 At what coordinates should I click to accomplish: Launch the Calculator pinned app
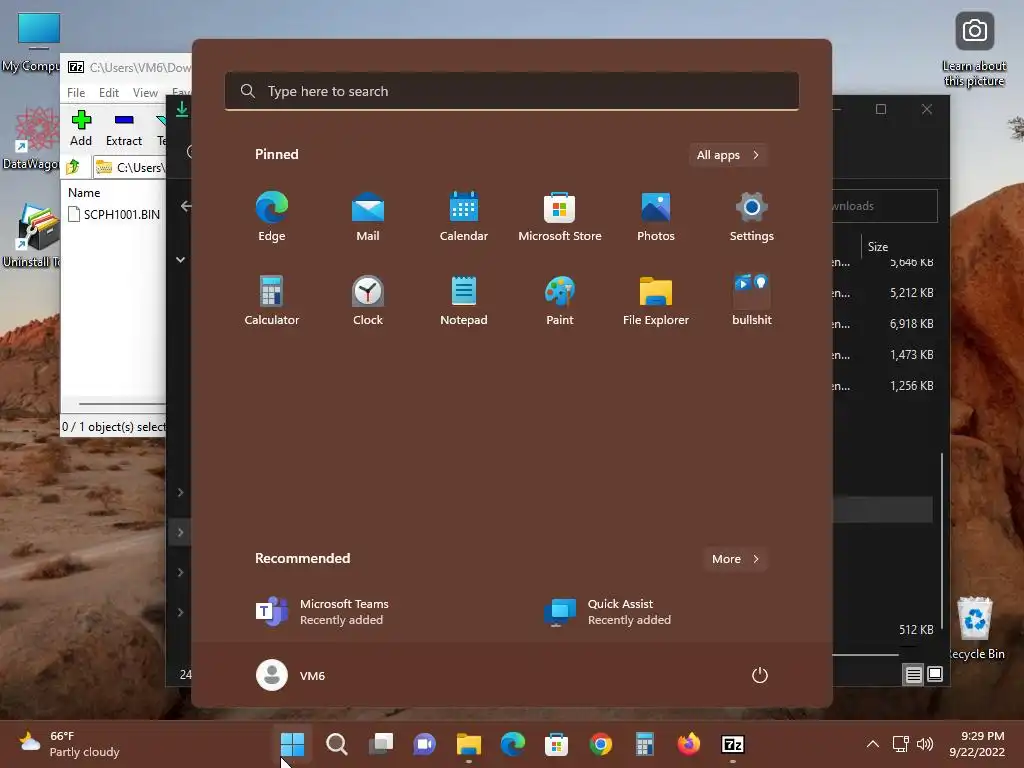point(272,300)
